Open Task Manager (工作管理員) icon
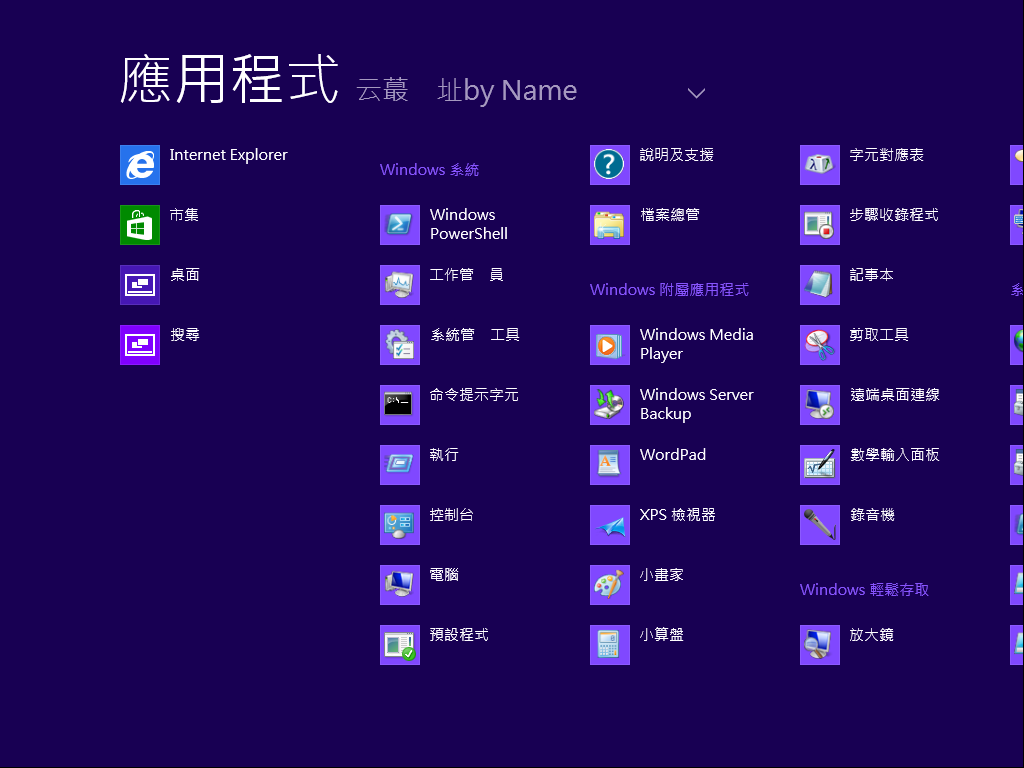Image resolution: width=1024 pixels, height=768 pixels. point(400,285)
